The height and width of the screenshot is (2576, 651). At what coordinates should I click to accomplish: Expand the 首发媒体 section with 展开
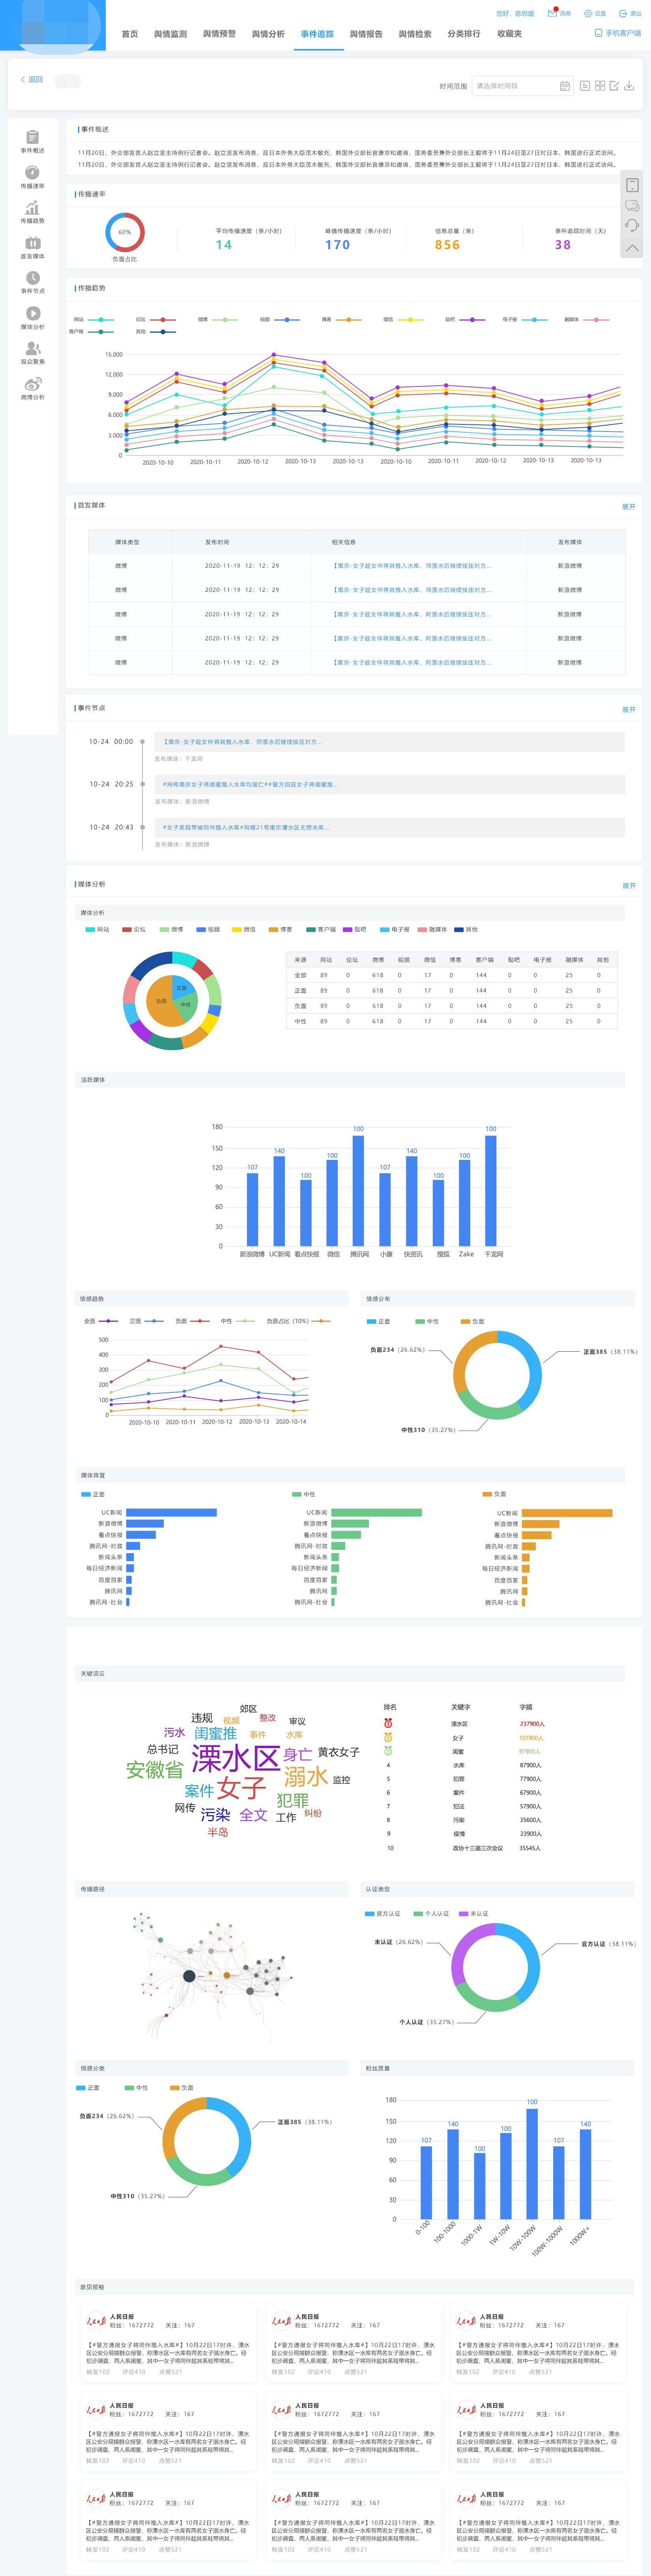click(x=629, y=507)
